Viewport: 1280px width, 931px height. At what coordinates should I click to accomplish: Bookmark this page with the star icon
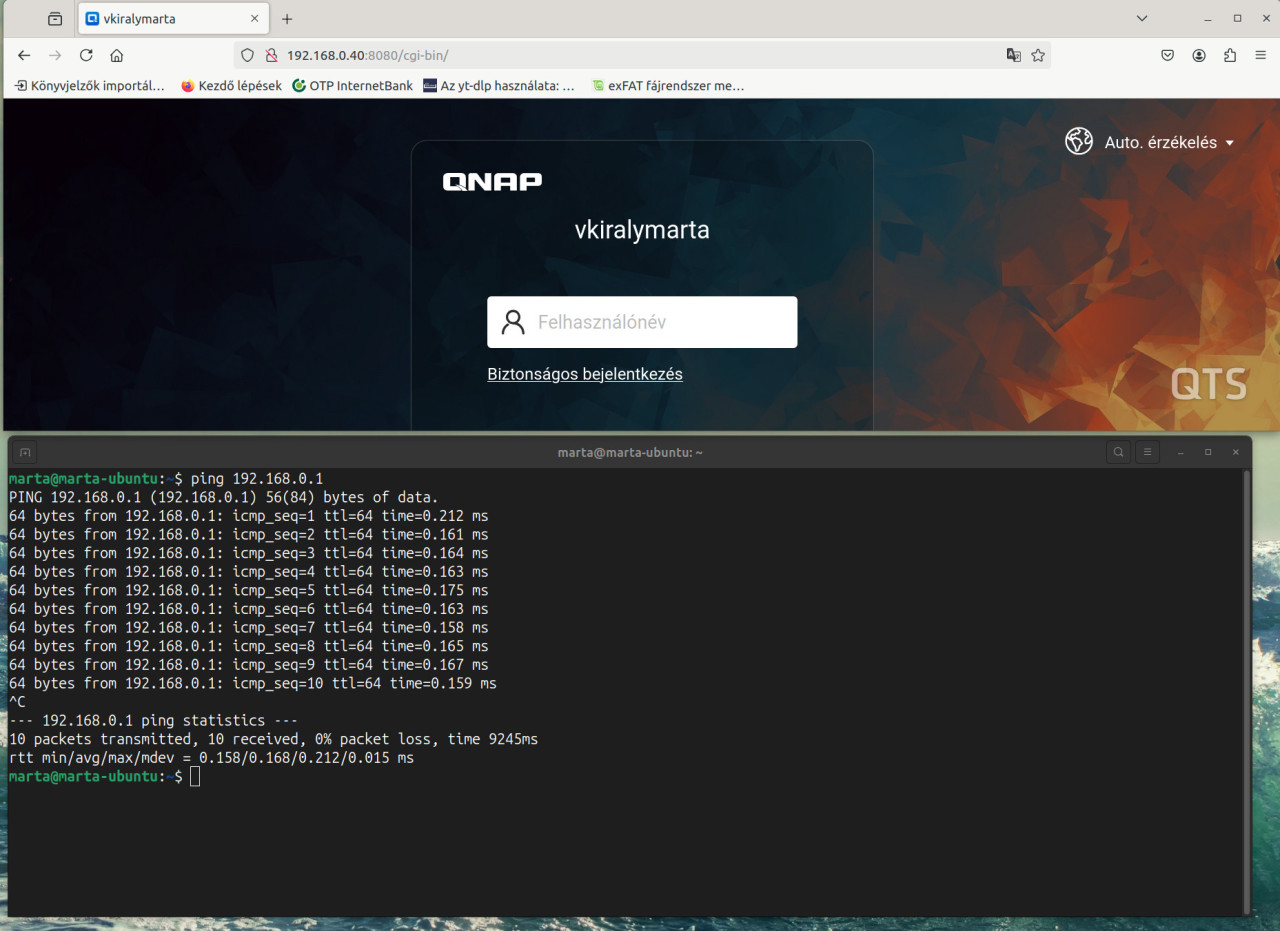pyautogui.click(x=1038, y=55)
